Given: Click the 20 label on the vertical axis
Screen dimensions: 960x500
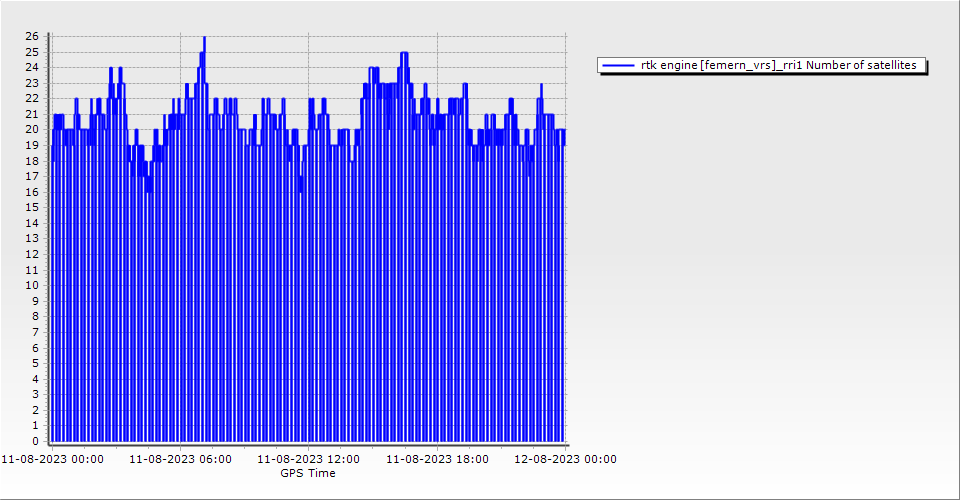Looking at the screenshot, I should [x=32, y=129].
